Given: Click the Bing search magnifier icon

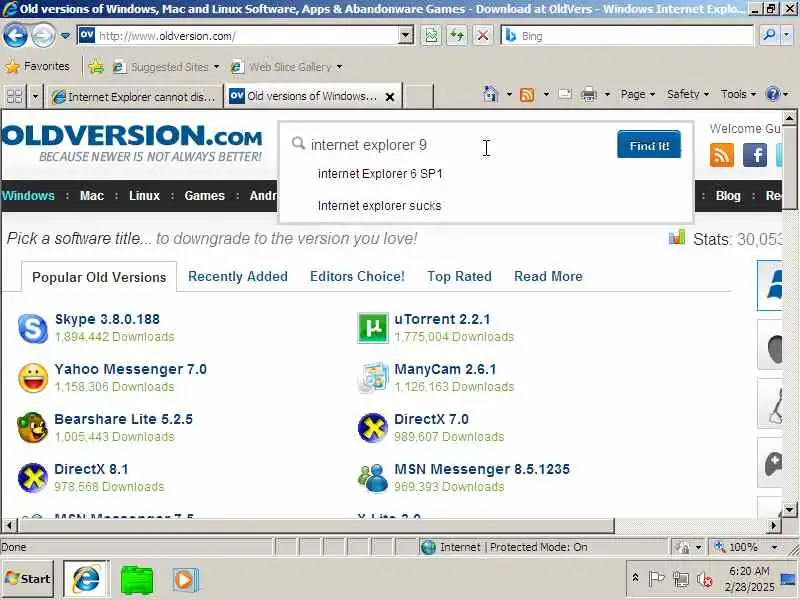Looking at the screenshot, I should tap(768, 35).
